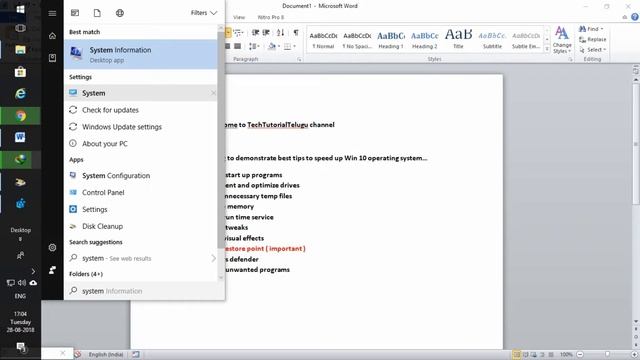Viewport: 640px width, 360px height.
Task: Apply the Heading 1 style
Action: point(391,40)
